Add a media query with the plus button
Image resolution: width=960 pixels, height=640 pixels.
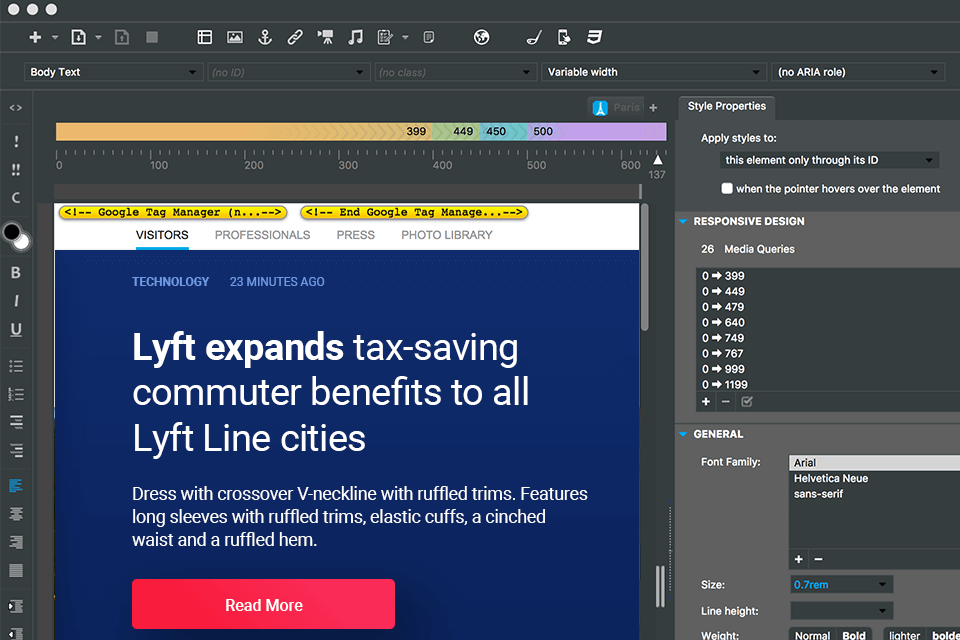click(706, 402)
